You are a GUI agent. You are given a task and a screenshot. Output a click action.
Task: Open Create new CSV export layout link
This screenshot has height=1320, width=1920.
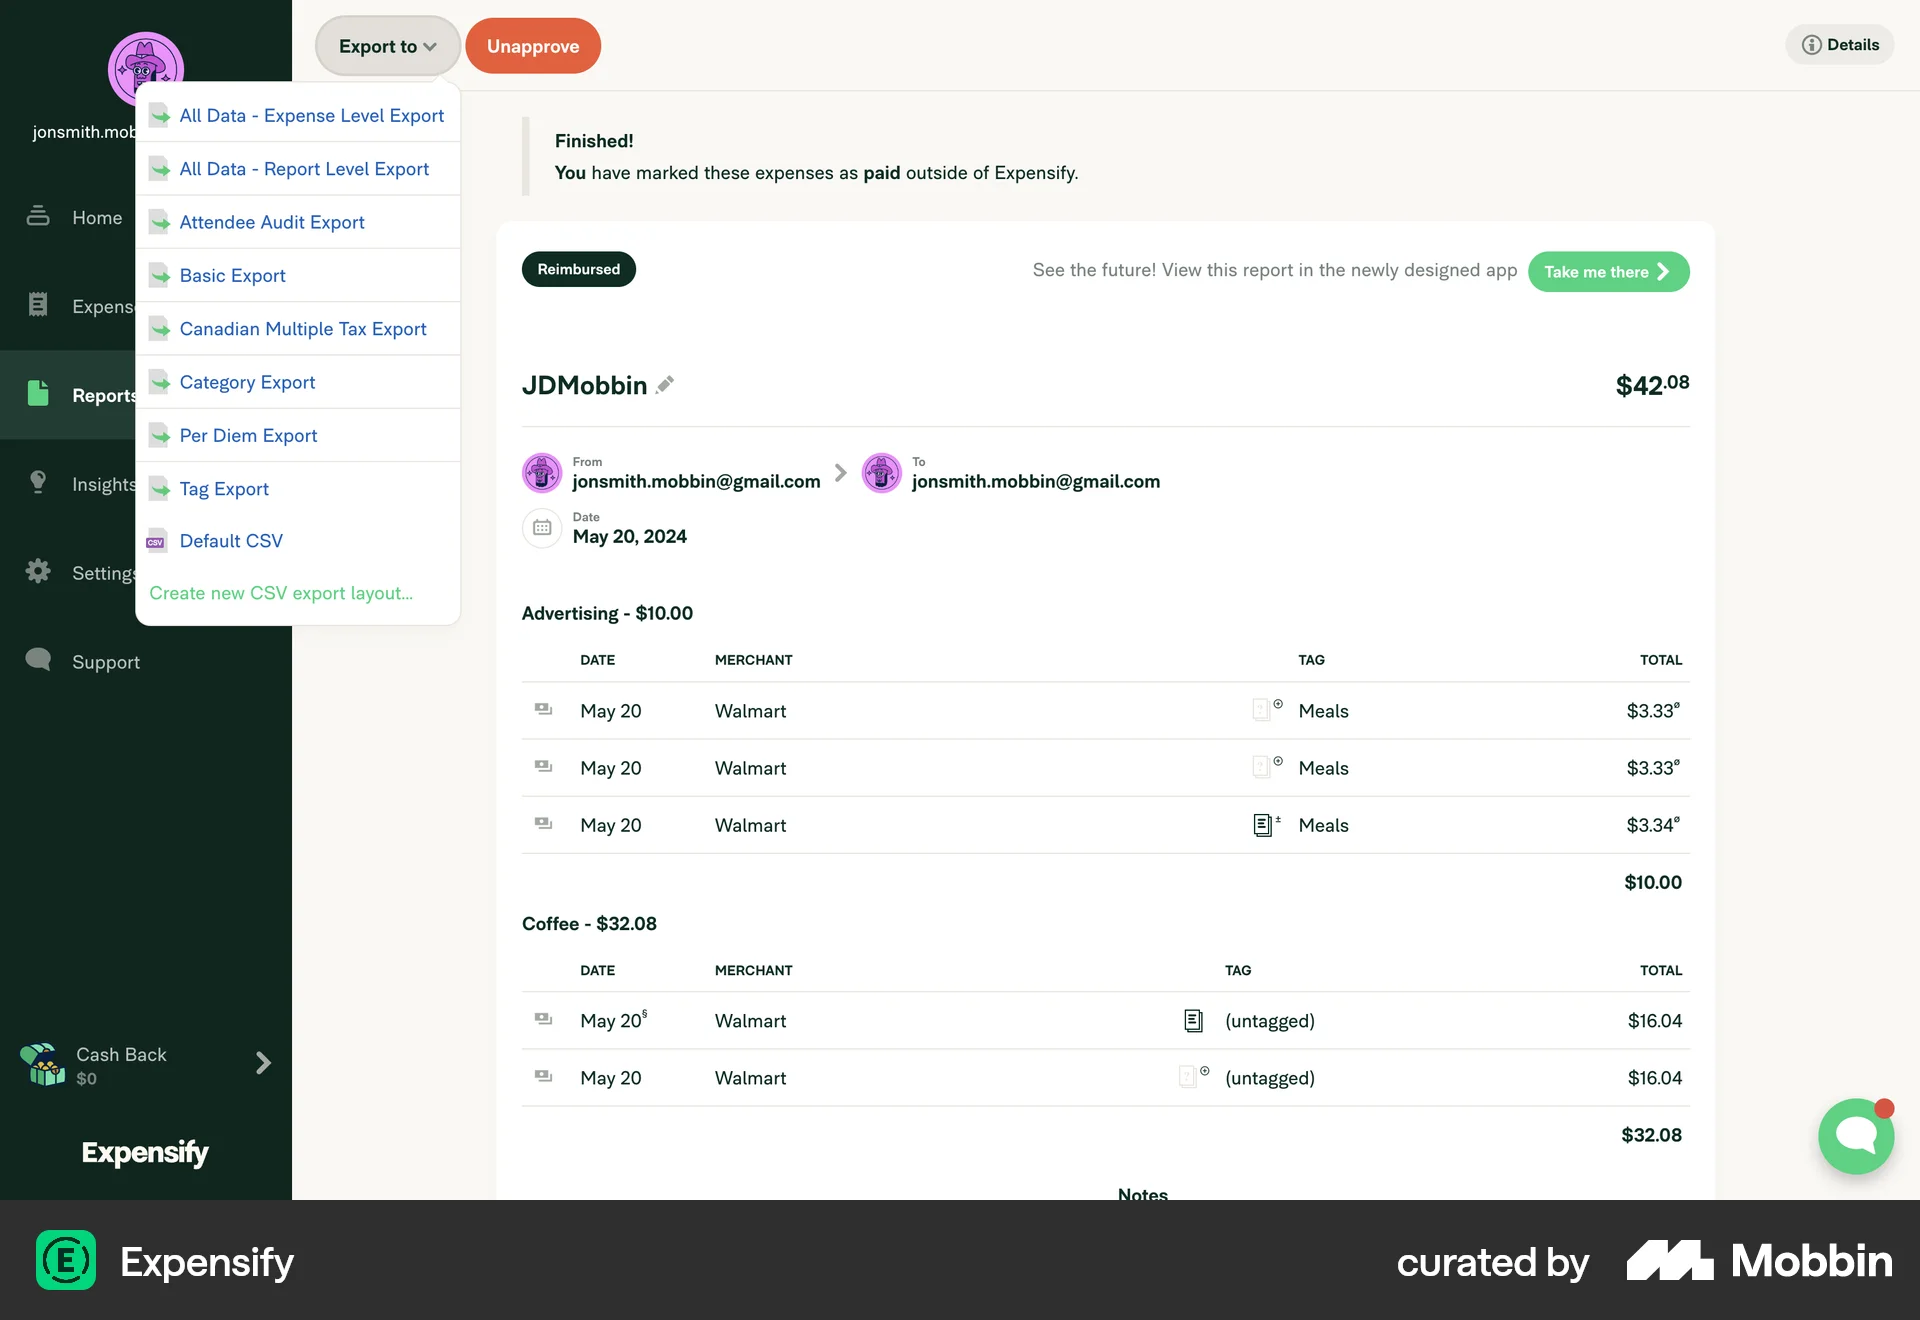point(281,593)
